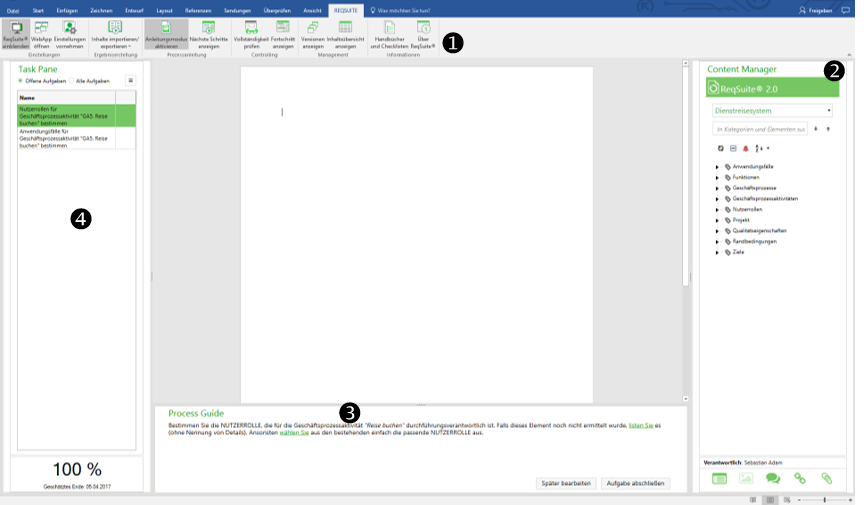Click the Aufgabe abschließen button

[635, 482]
